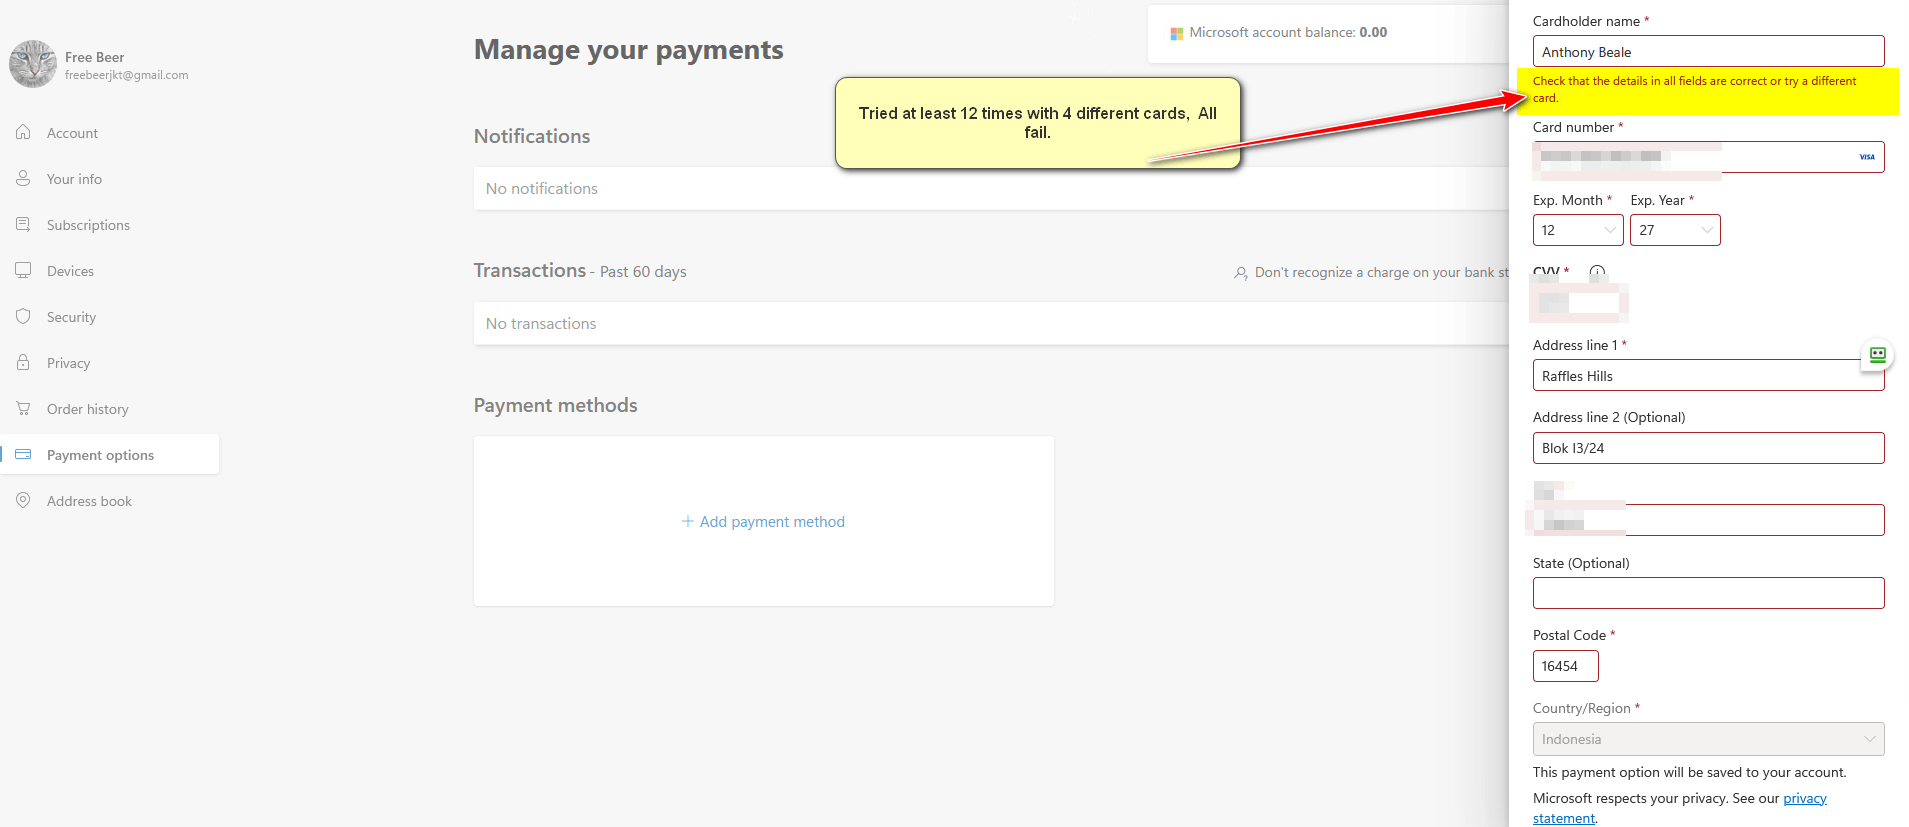
Task: Click the Devices monitor icon
Action: tap(23, 270)
